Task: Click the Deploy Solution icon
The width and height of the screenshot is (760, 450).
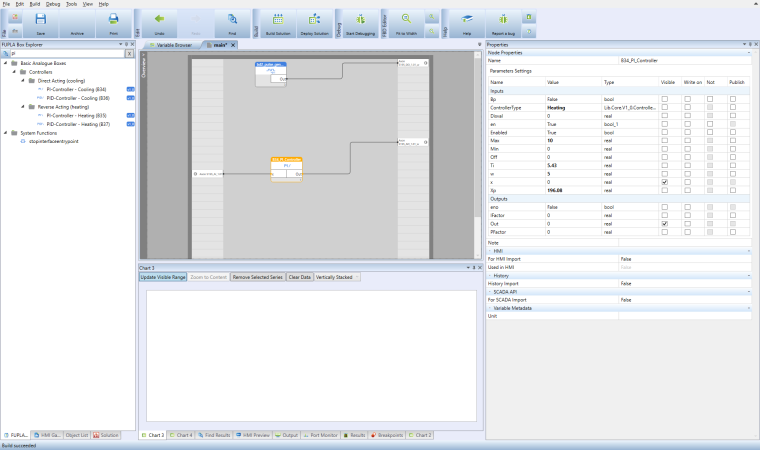Action: [317, 21]
